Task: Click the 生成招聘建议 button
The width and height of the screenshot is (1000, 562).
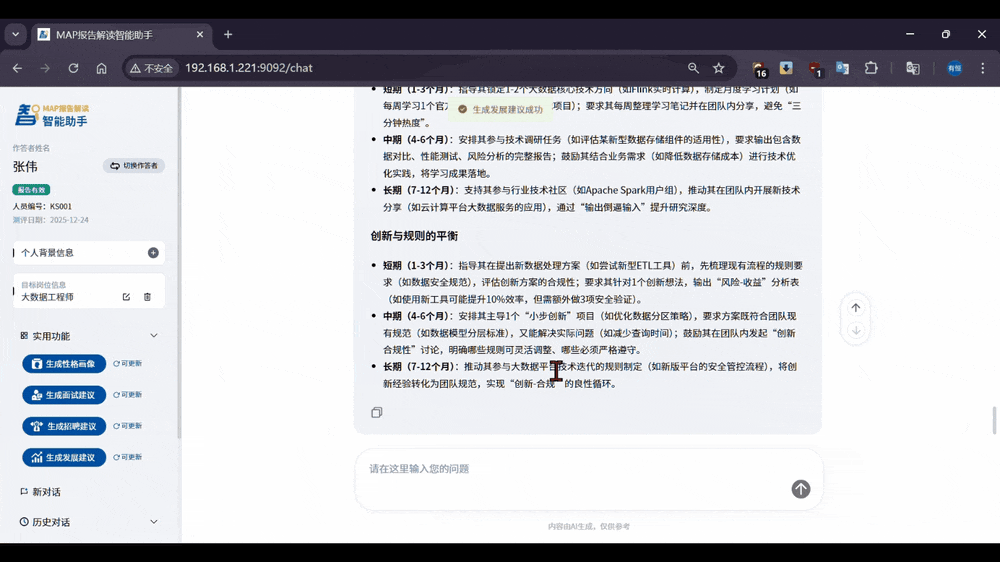Action: tap(64, 426)
